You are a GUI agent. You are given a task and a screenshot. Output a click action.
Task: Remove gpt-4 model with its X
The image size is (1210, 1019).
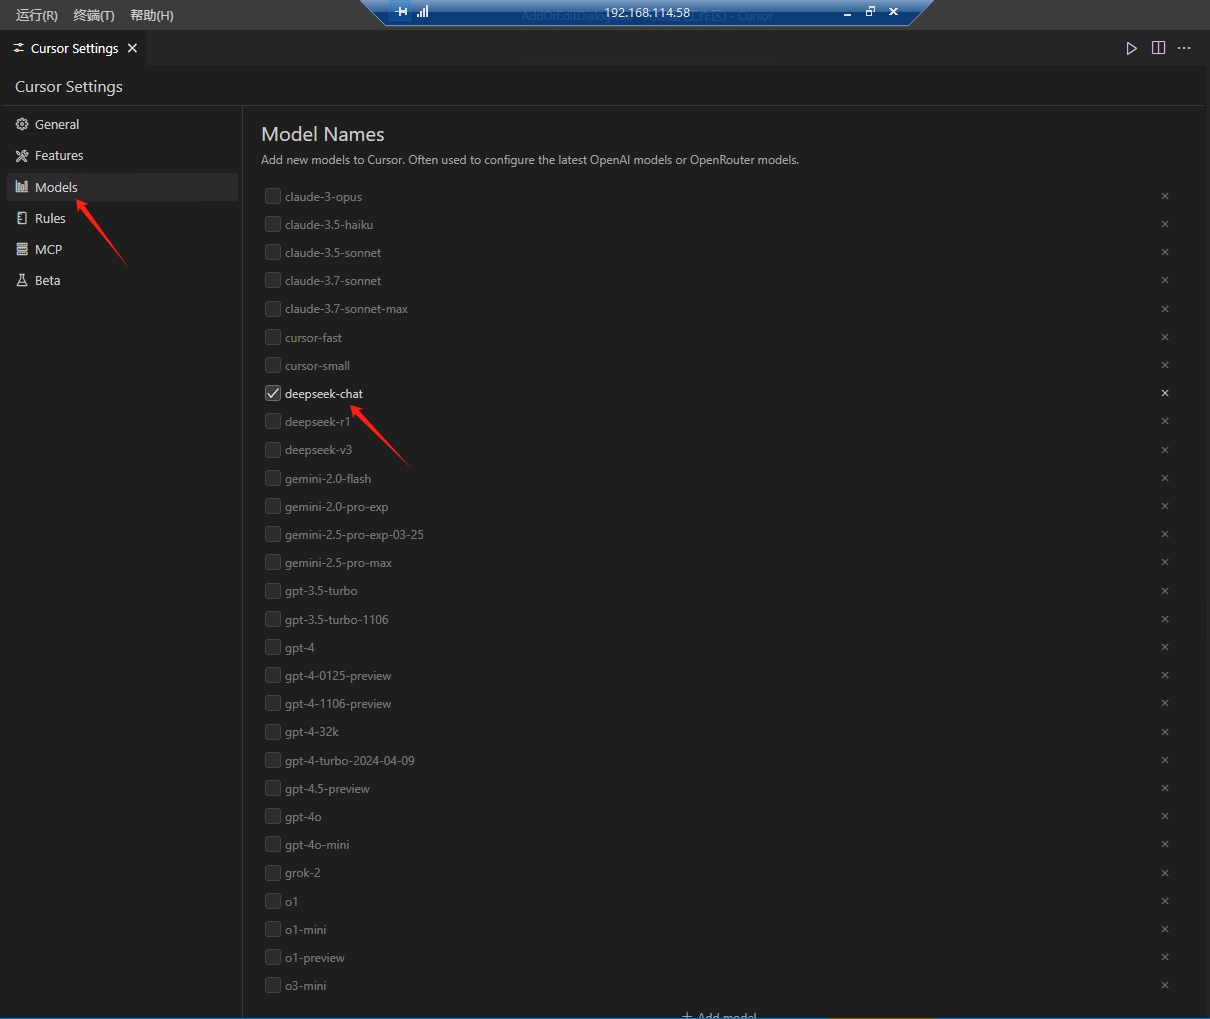click(x=1165, y=647)
